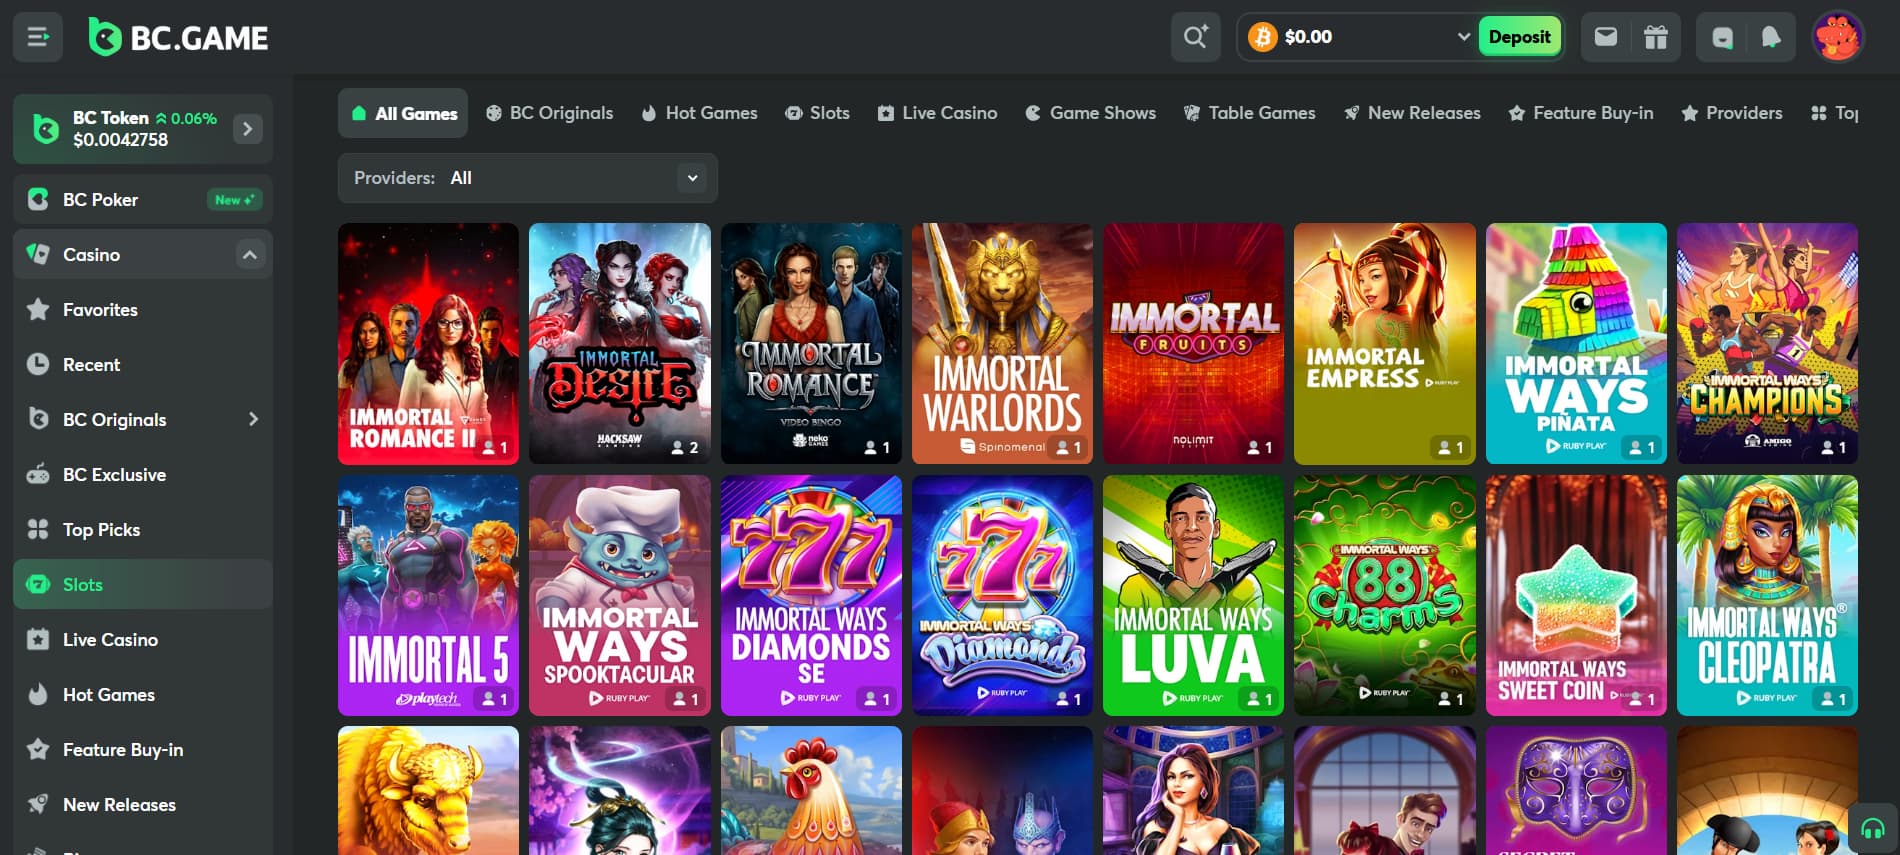
Task: Click the BC.GAME logo
Action: (x=178, y=38)
